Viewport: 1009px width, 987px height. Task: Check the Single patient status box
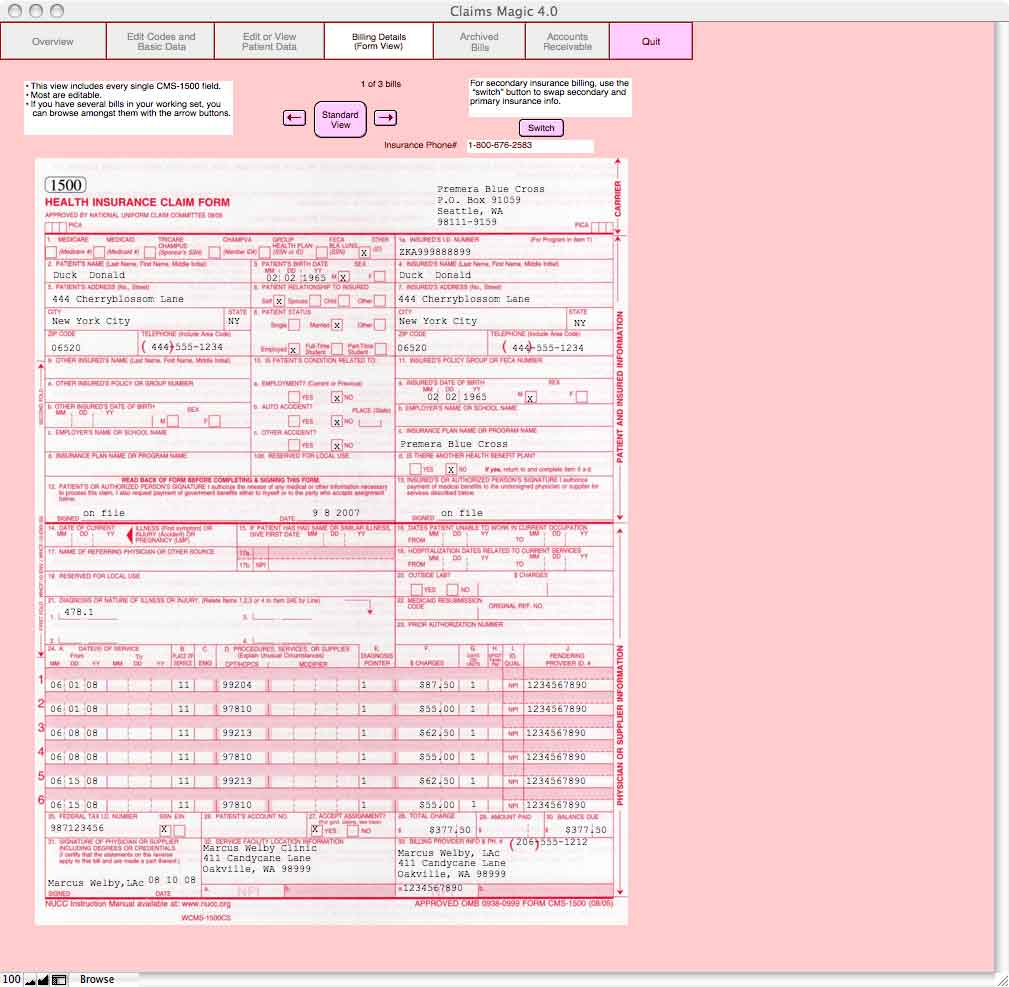[294, 325]
